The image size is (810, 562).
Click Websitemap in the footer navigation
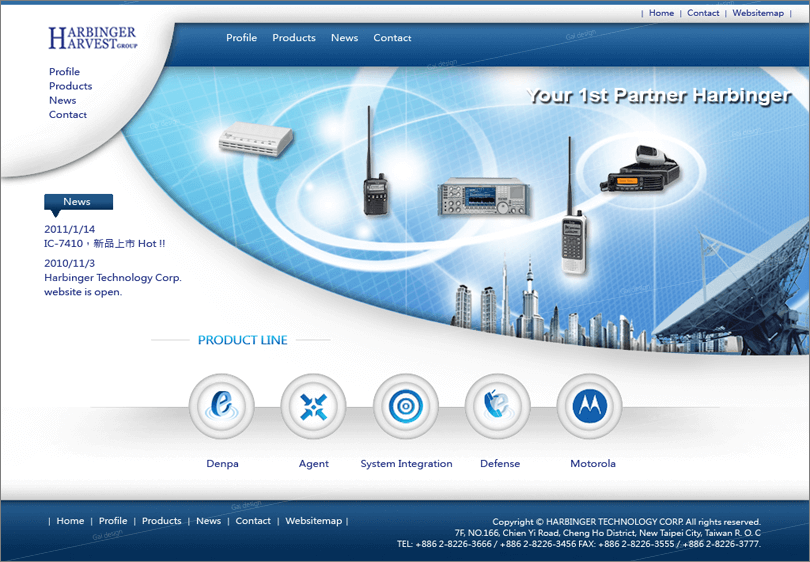pos(314,521)
